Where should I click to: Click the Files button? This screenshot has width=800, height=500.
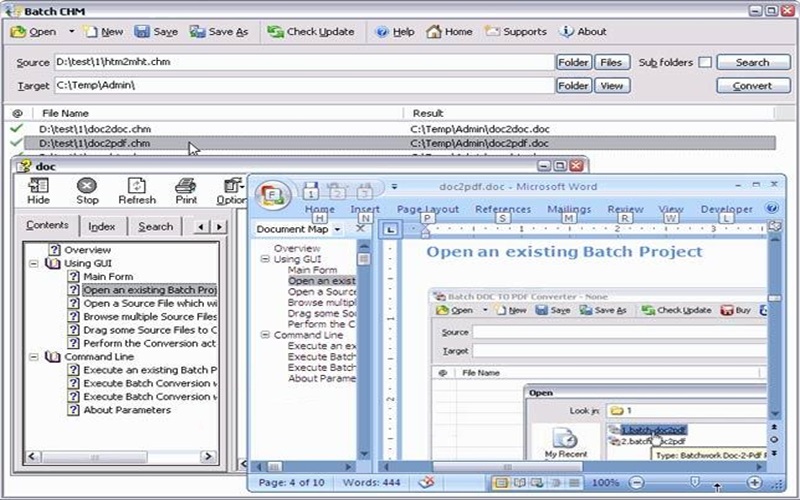coord(612,62)
